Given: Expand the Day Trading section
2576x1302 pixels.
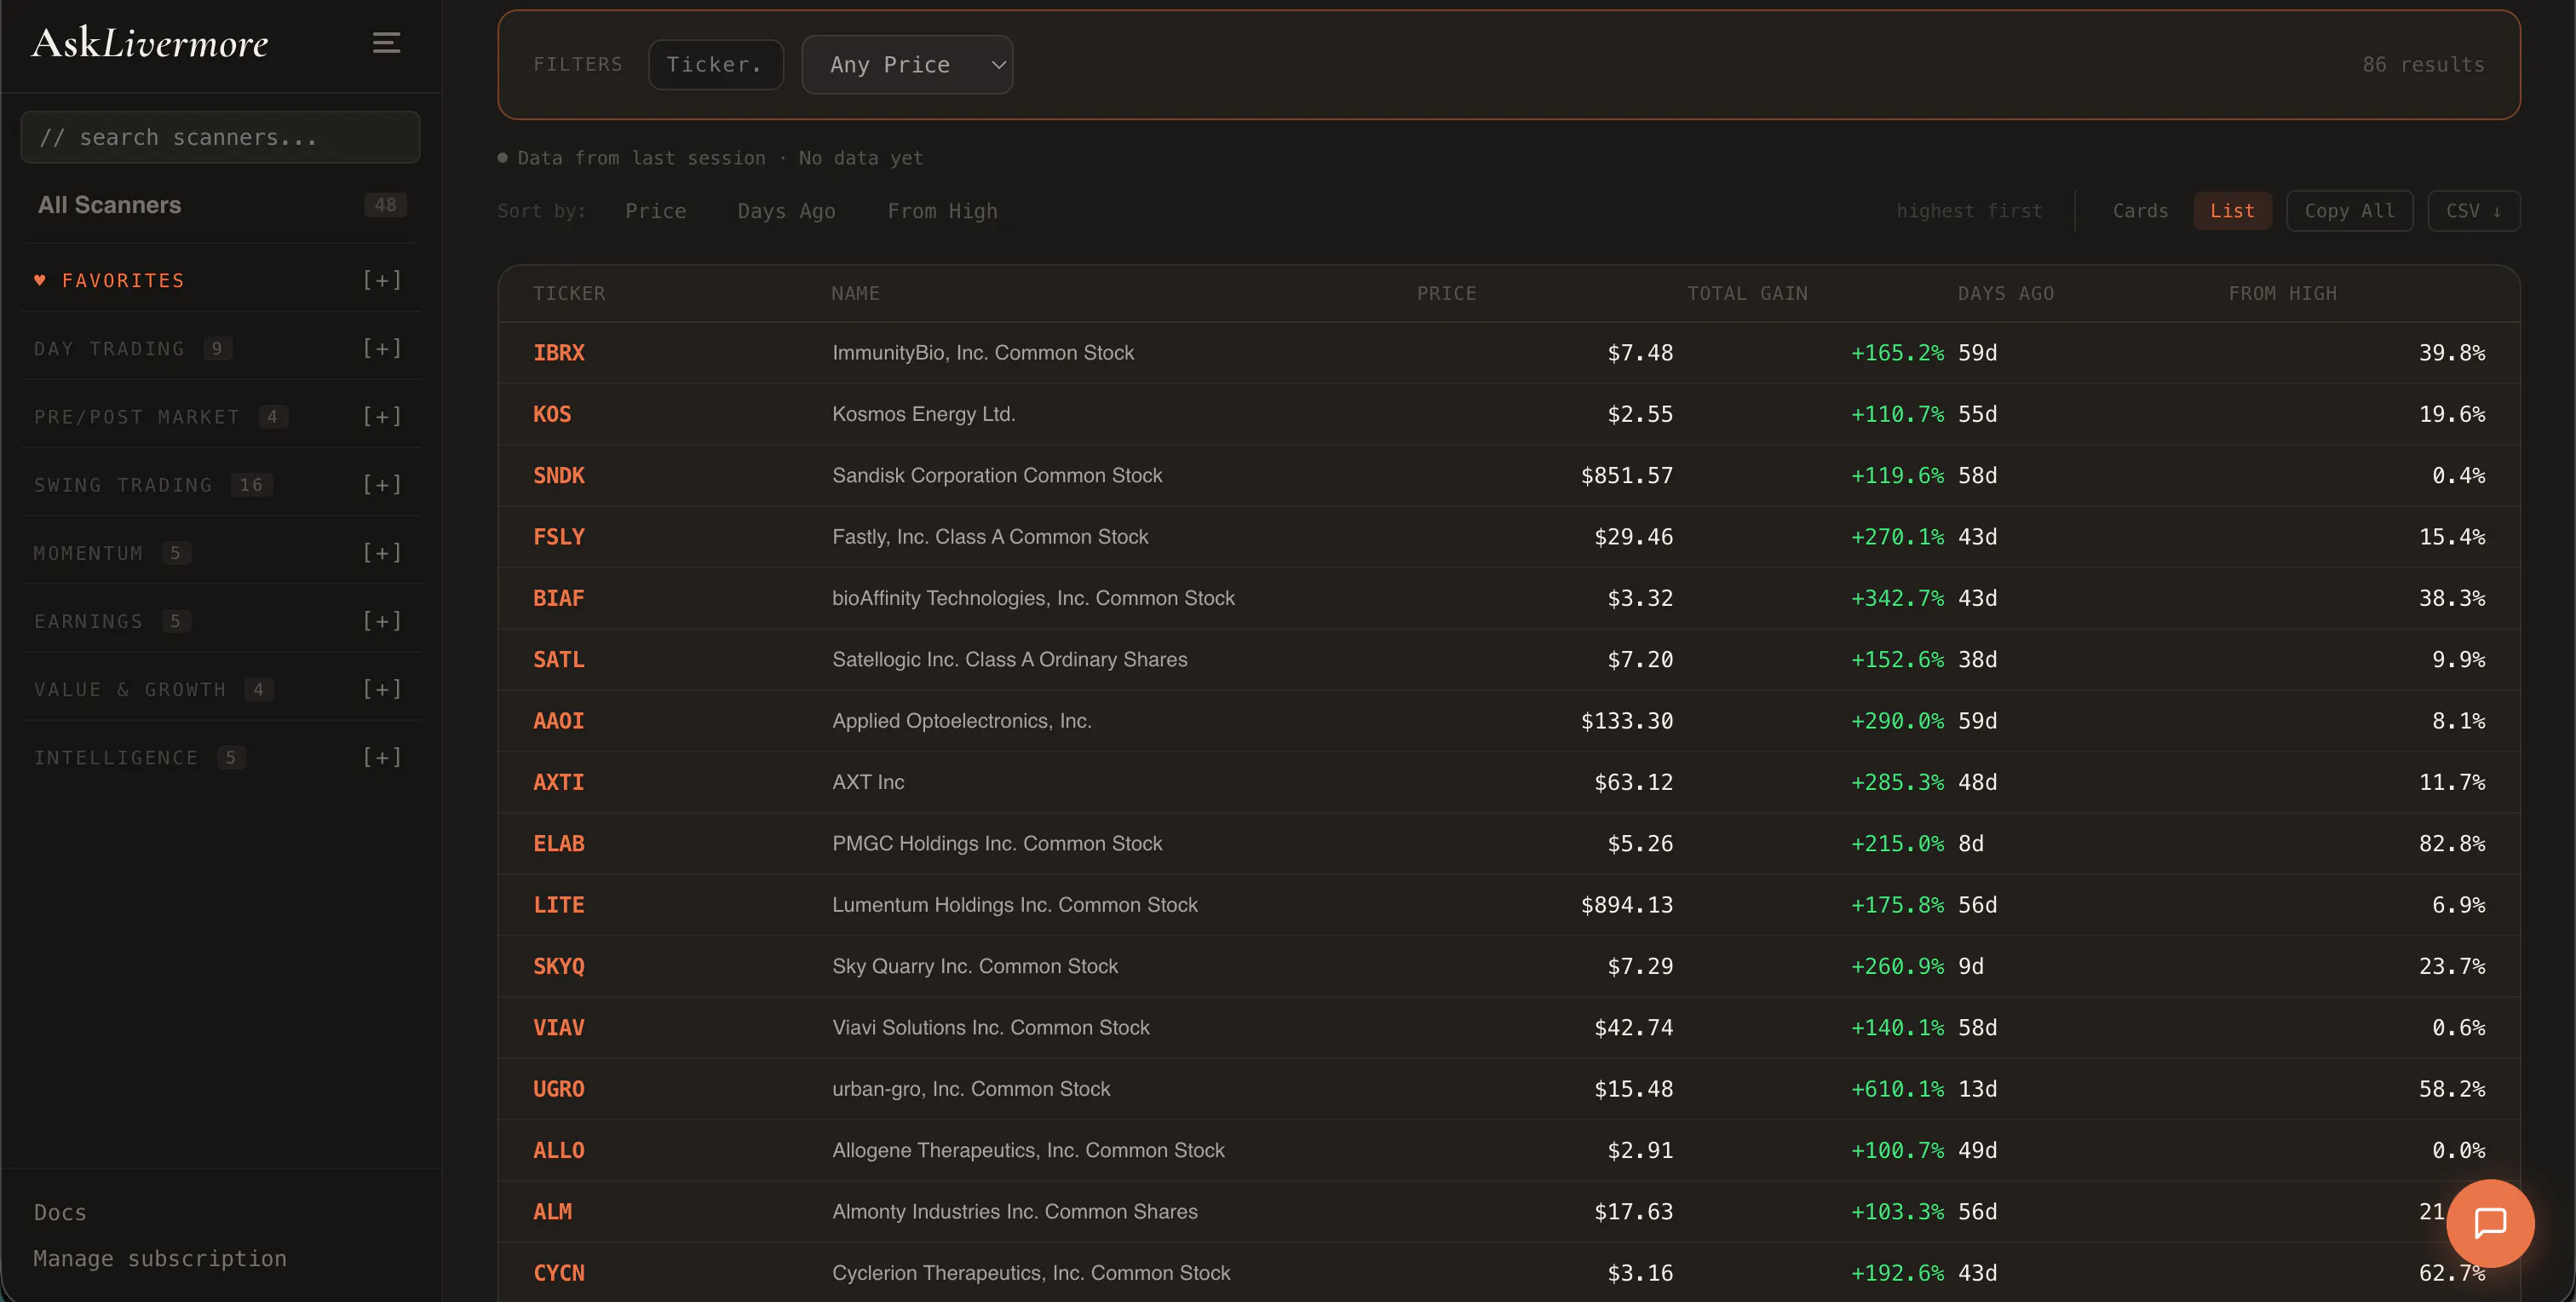Looking at the screenshot, I should 382,348.
